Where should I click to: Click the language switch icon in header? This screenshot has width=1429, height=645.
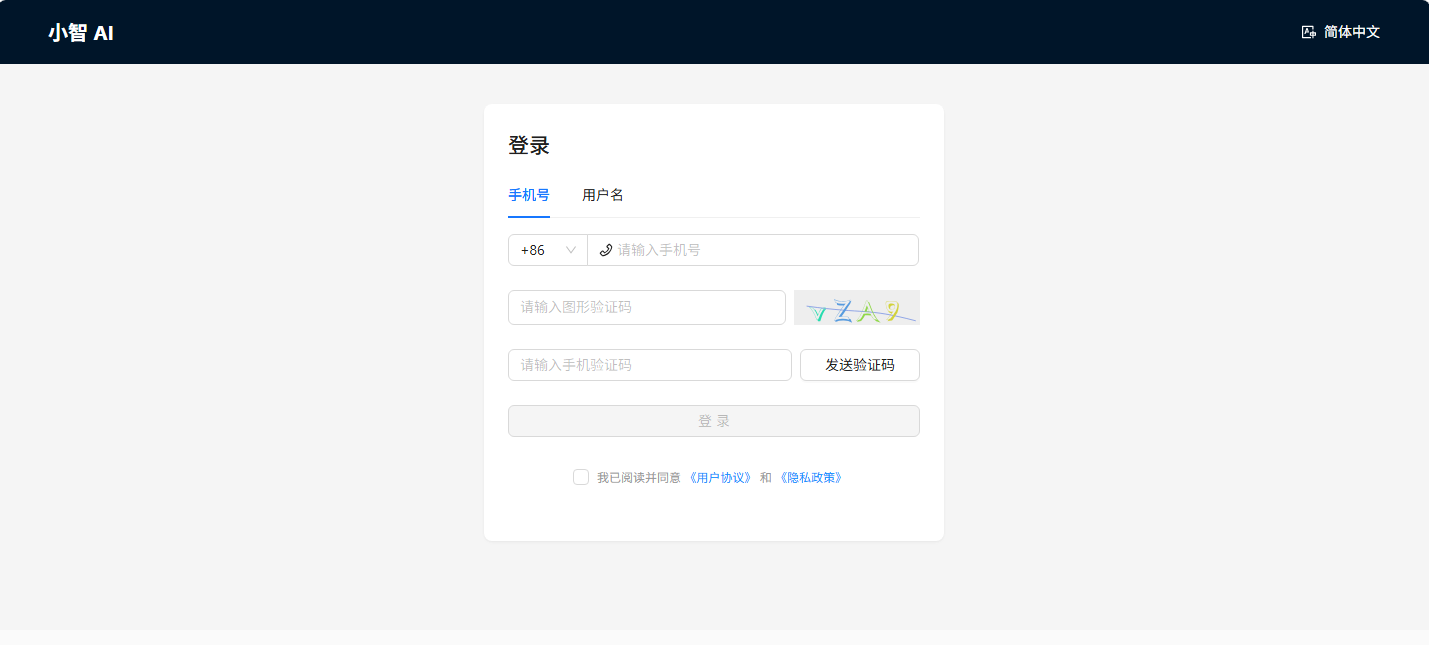(1308, 32)
